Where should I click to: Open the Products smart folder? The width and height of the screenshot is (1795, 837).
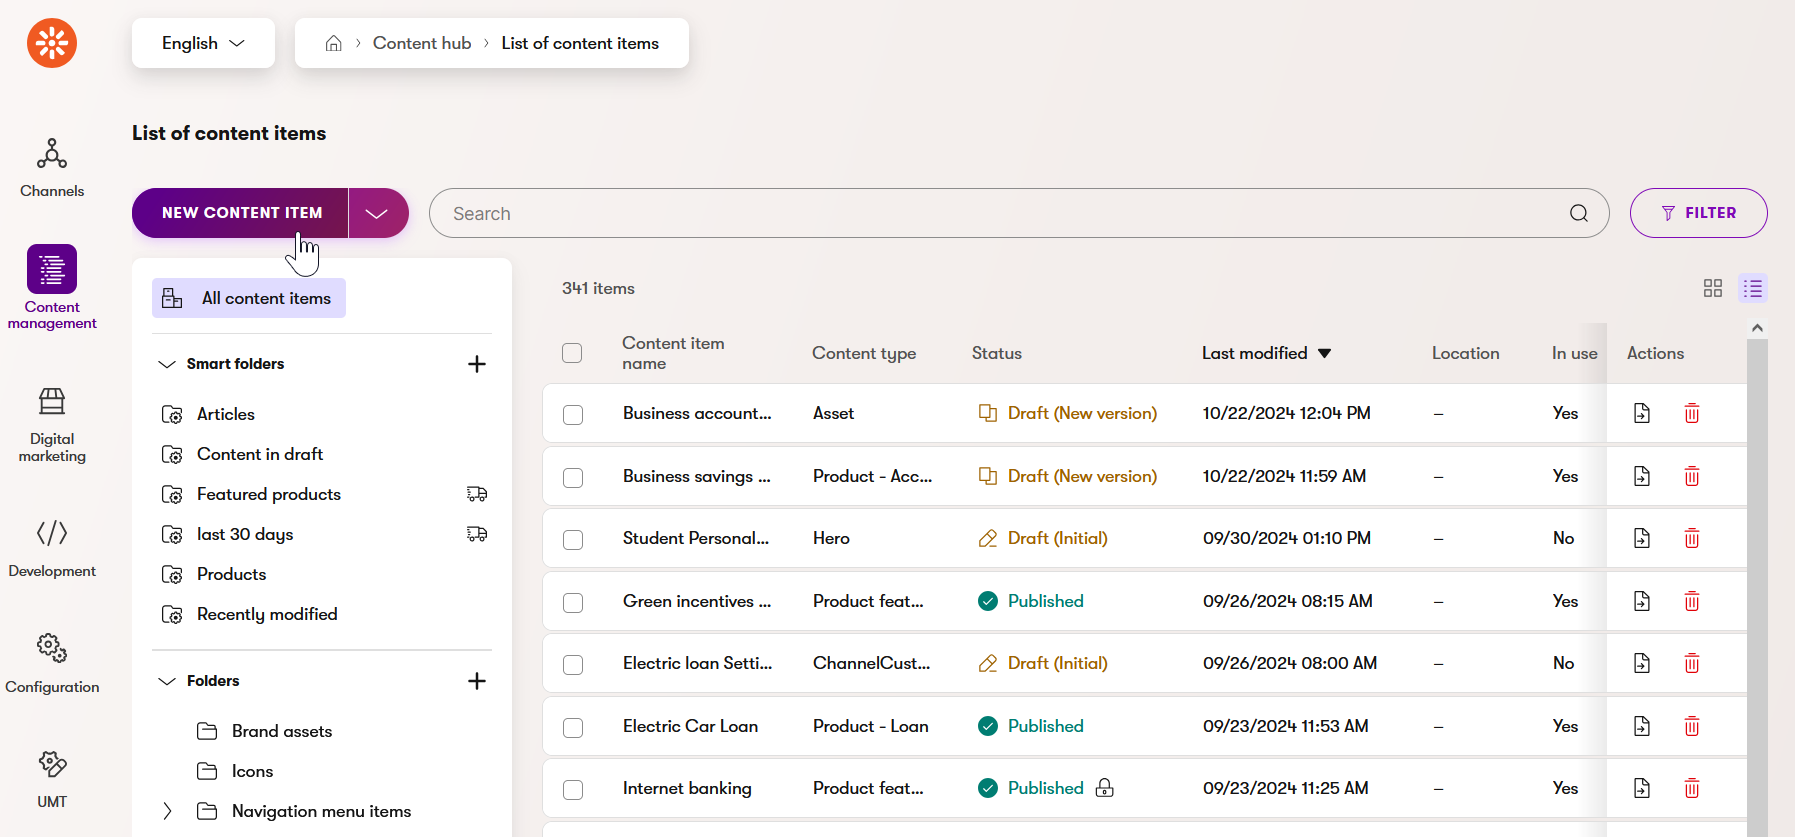[231, 574]
